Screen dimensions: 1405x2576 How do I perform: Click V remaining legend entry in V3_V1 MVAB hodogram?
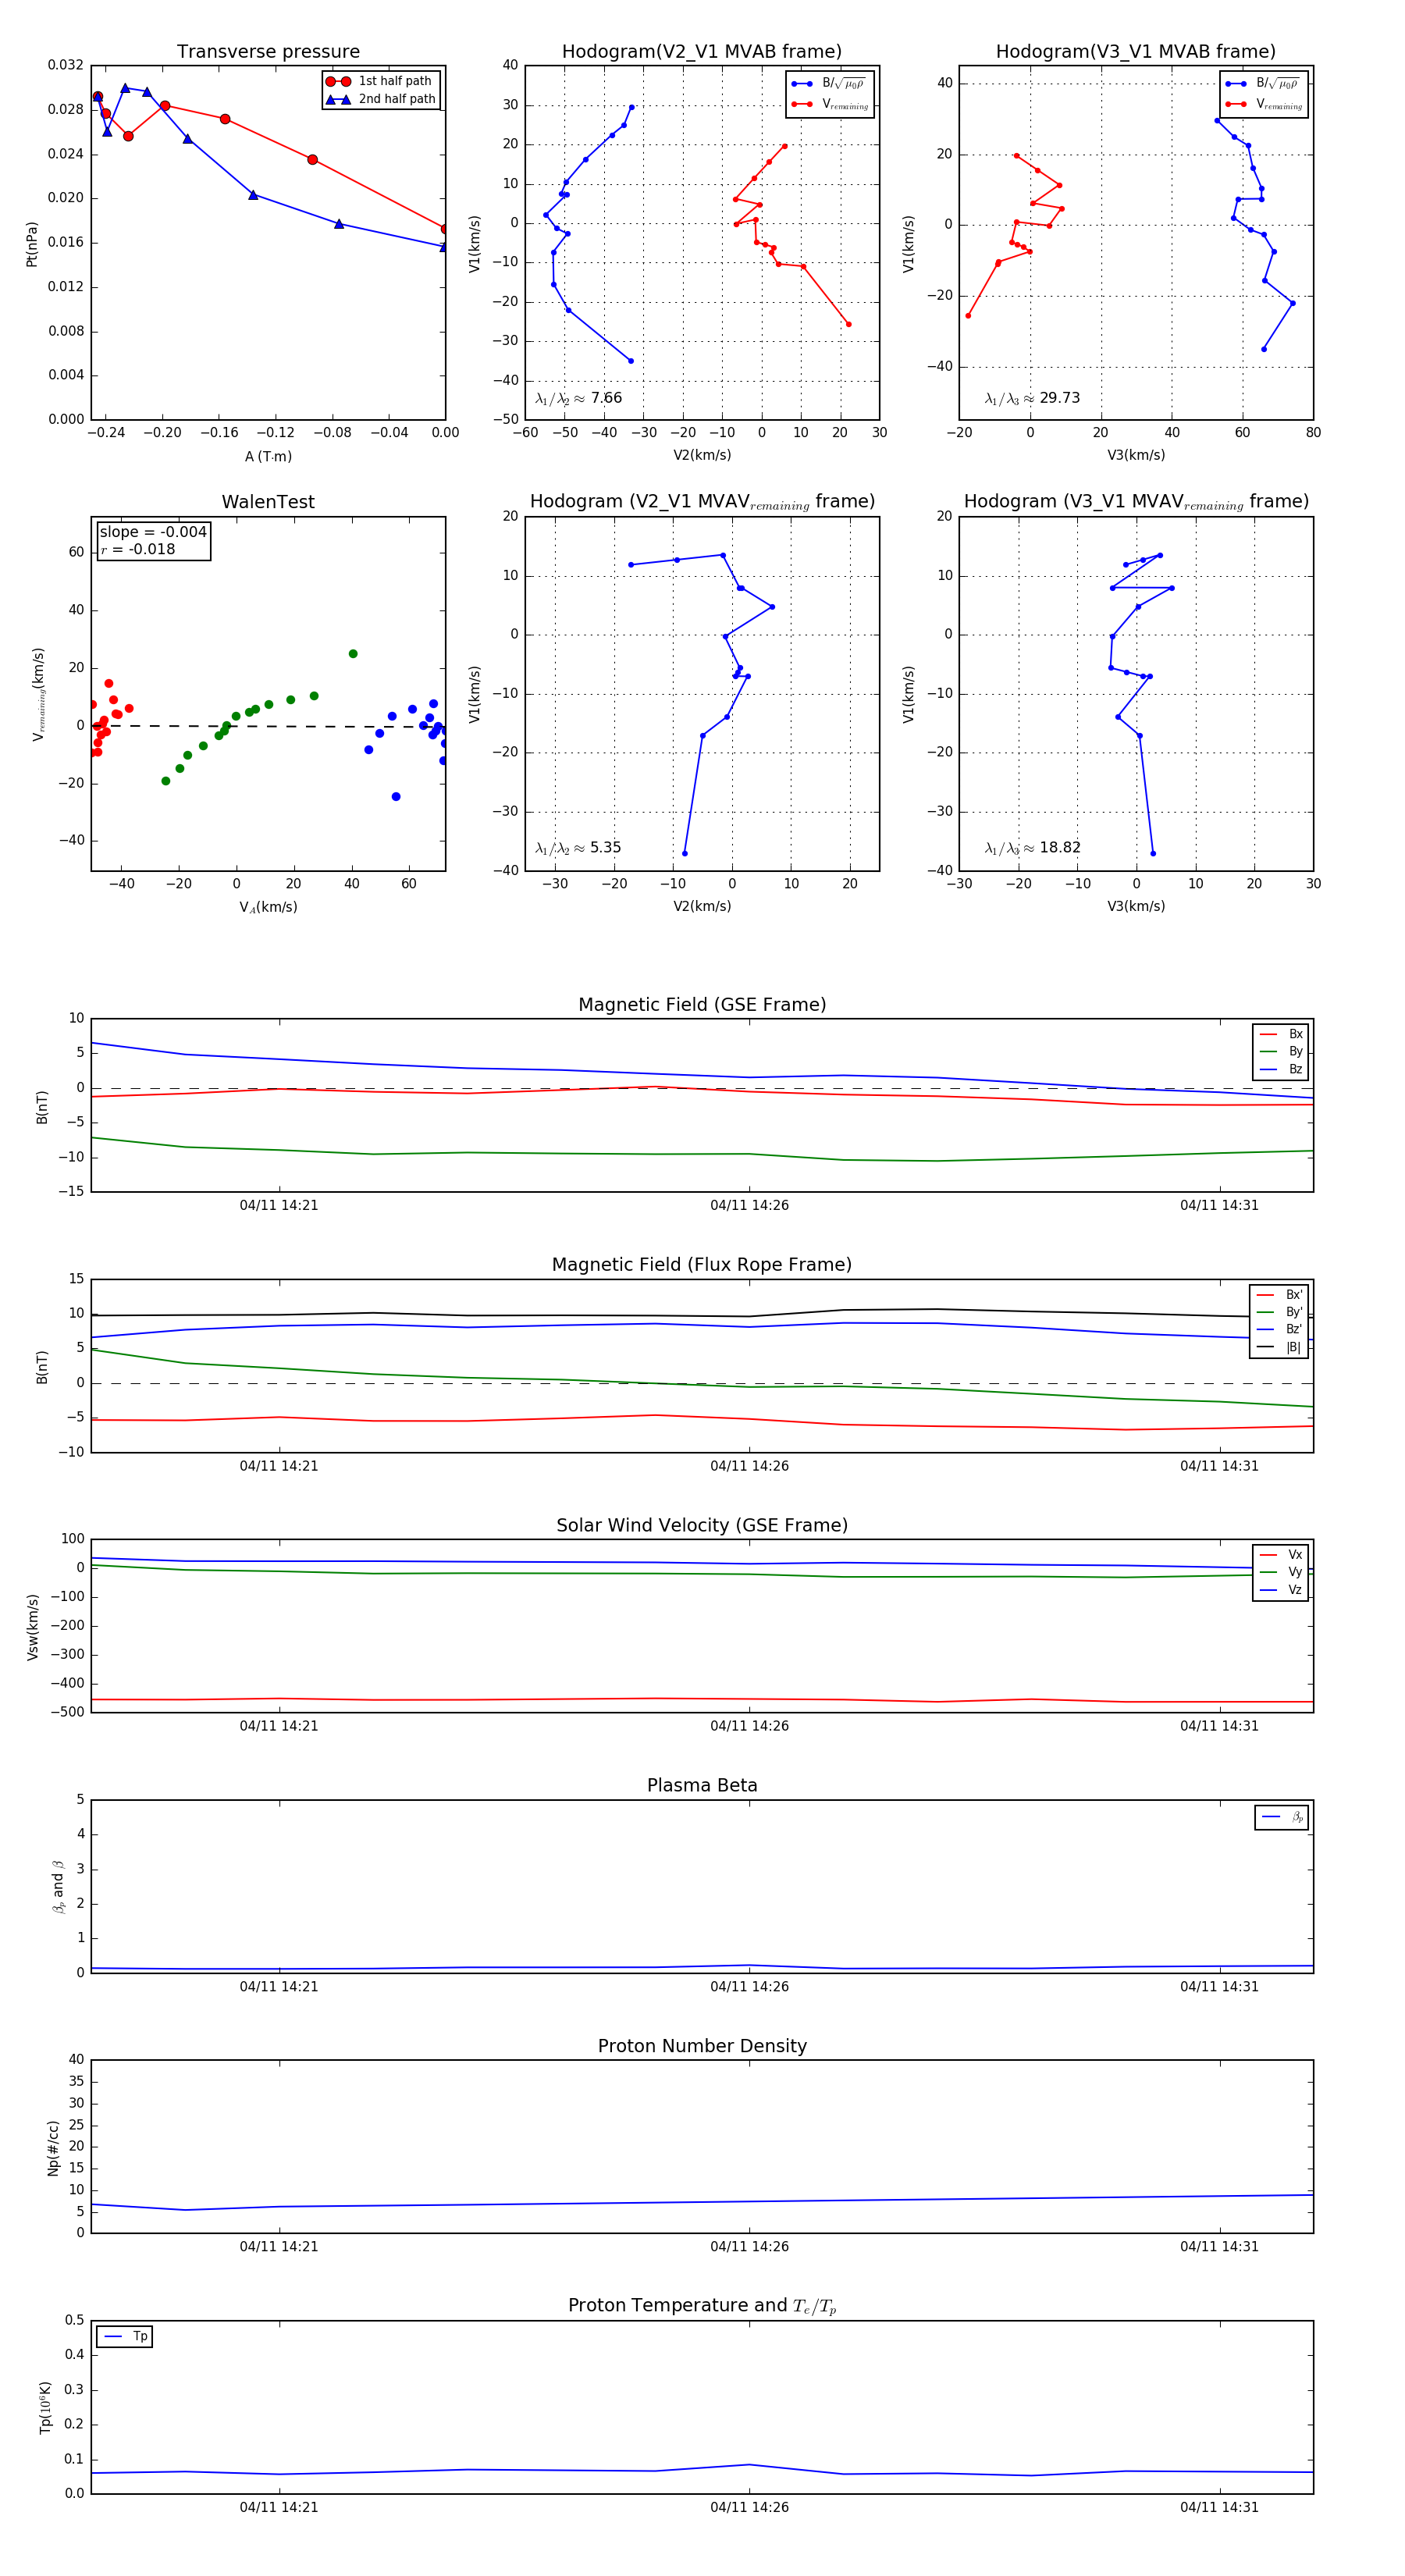click(x=1264, y=104)
